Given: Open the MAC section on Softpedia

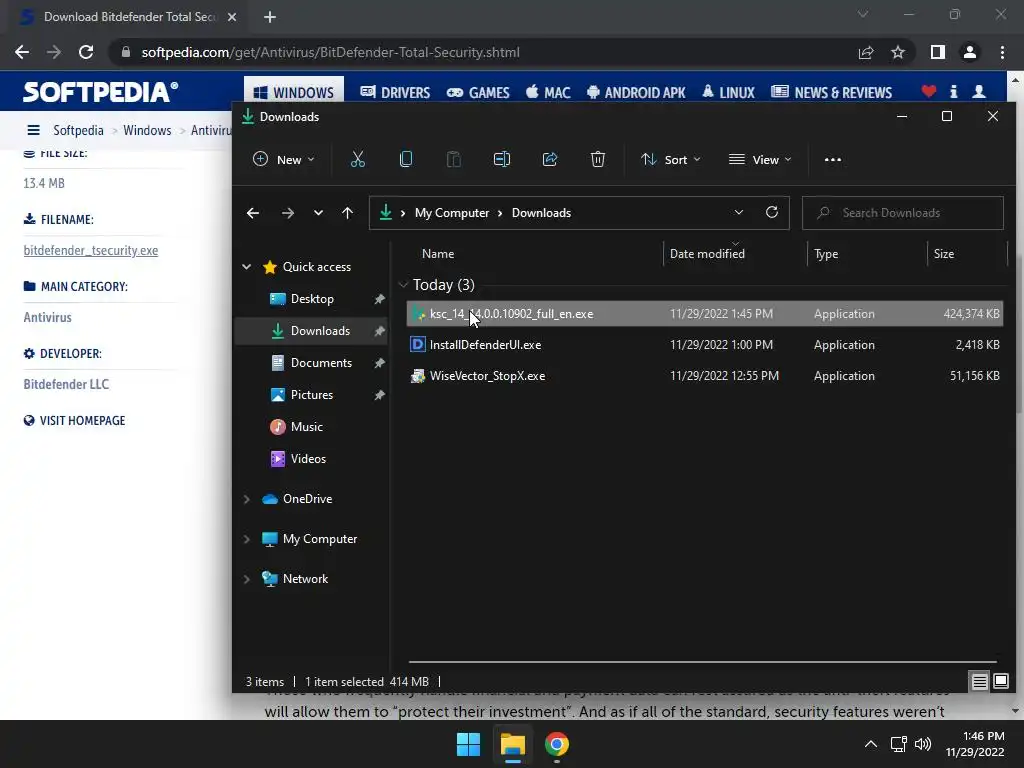Looking at the screenshot, I should click(549, 93).
